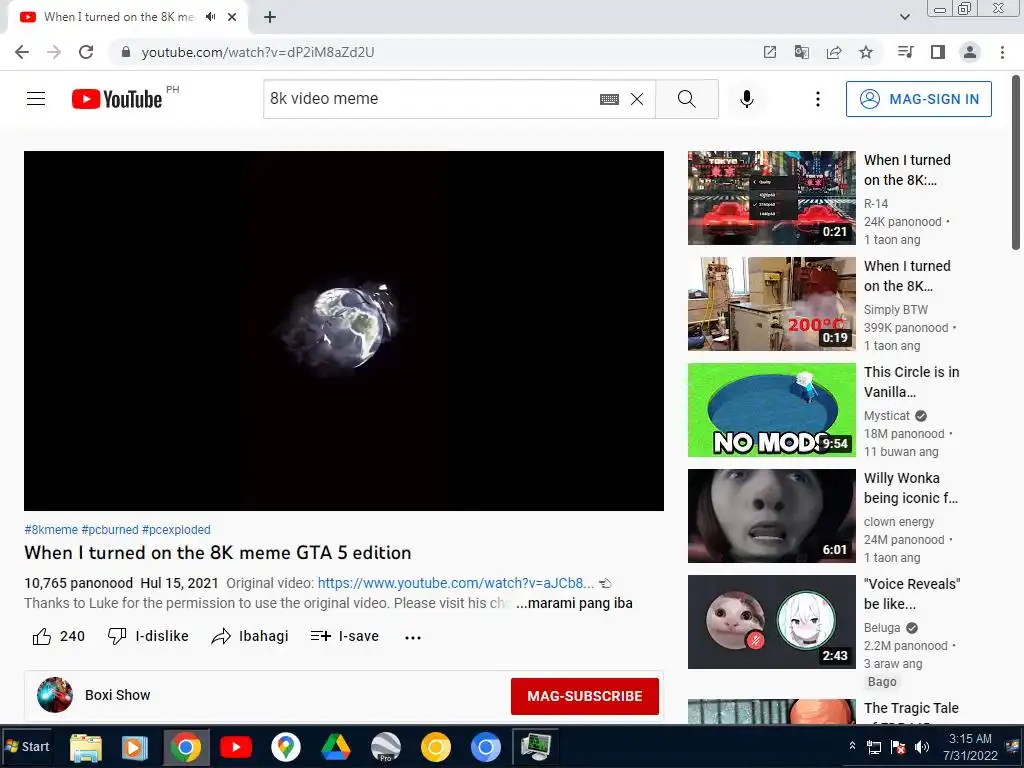Click the Beluga channel name
This screenshot has width=1024, height=768.
(882, 628)
